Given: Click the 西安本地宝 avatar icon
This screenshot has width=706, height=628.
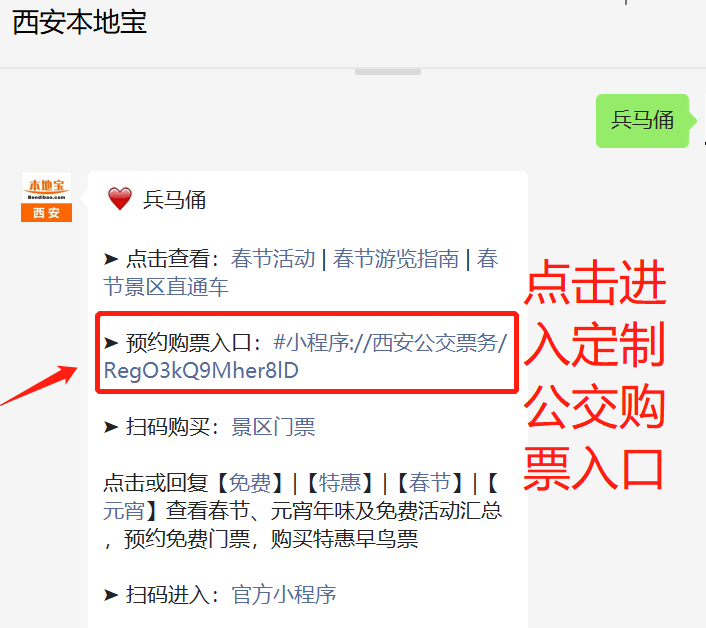Looking at the screenshot, I should [x=46, y=197].
